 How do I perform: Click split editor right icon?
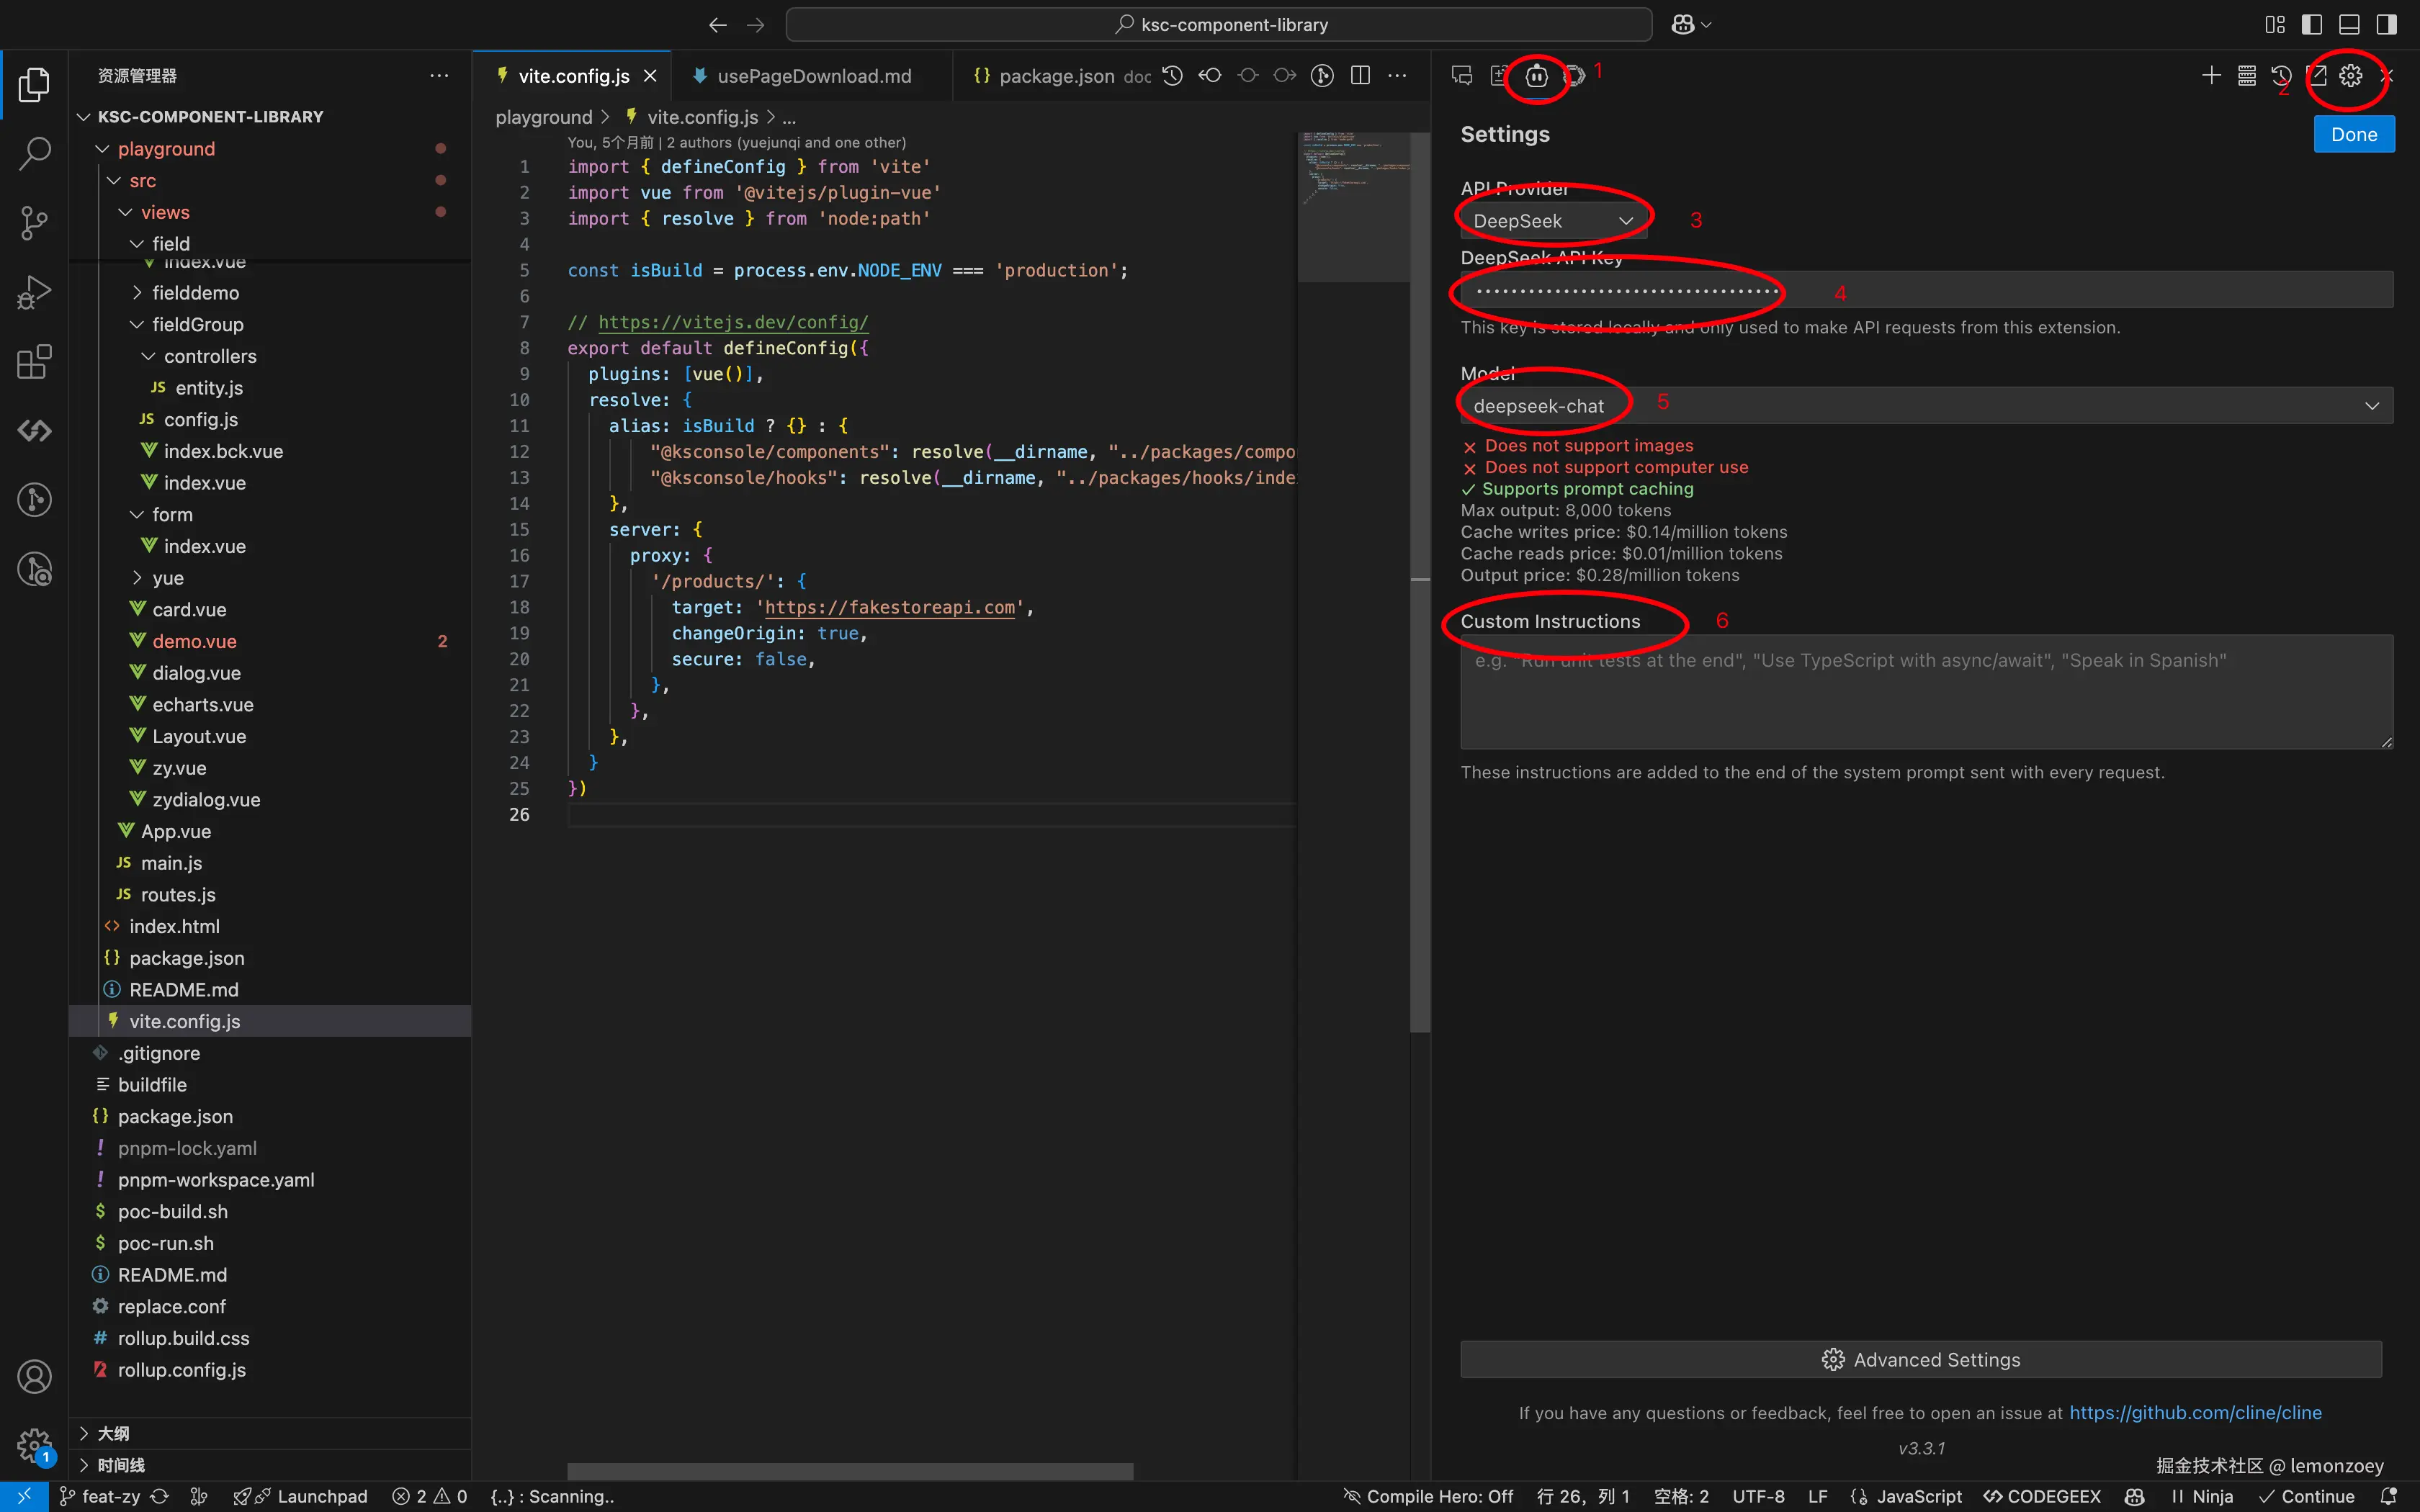pyautogui.click(x=1360, y=76)
